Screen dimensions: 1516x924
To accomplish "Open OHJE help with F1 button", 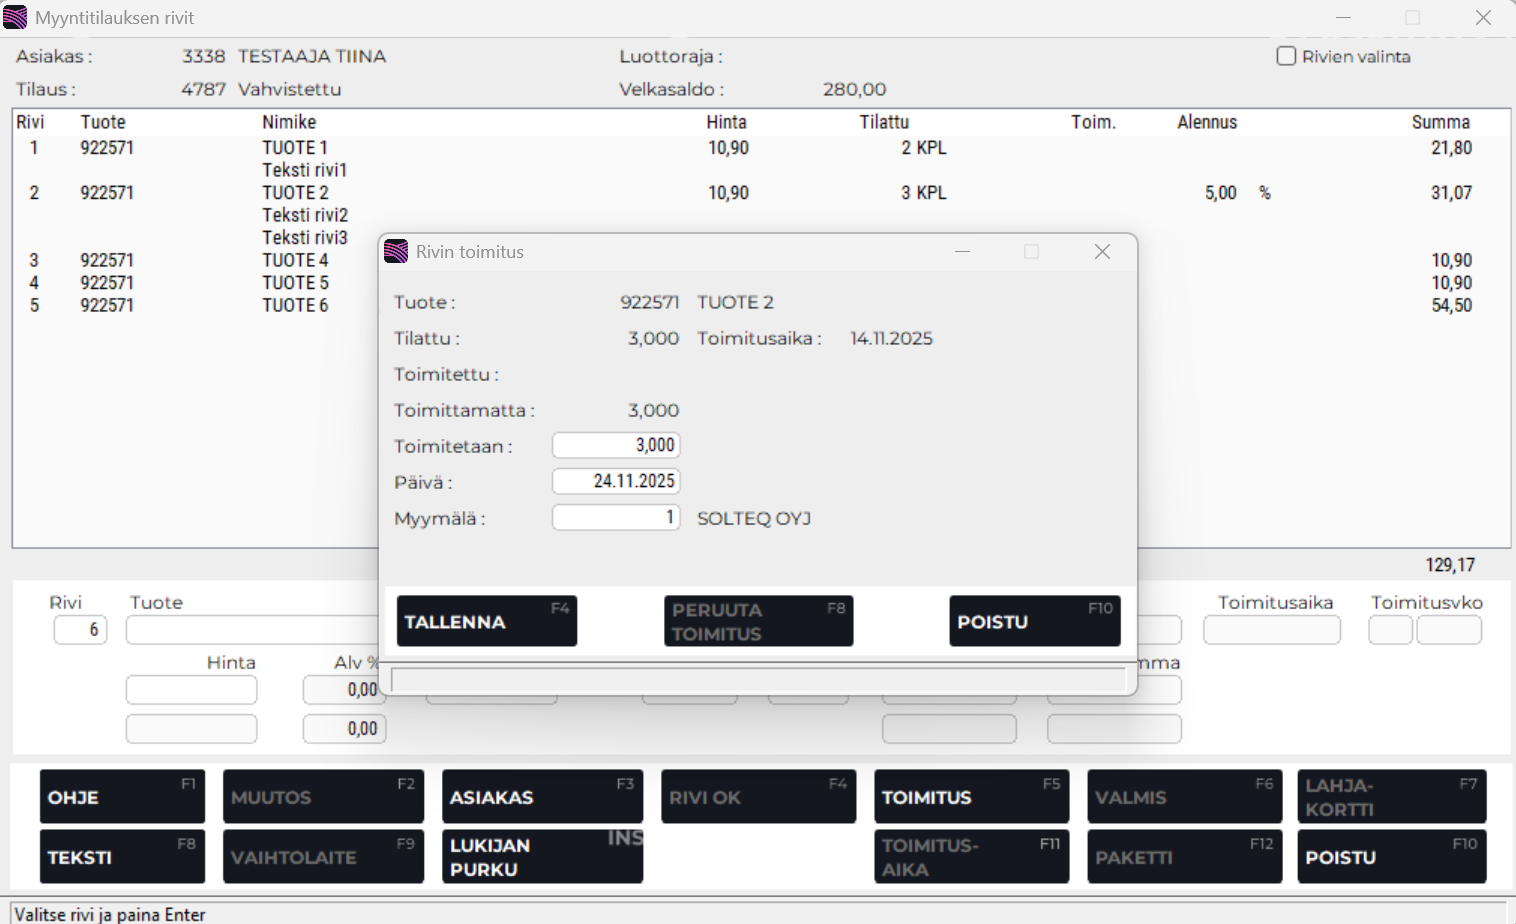I will click(122, 797).
